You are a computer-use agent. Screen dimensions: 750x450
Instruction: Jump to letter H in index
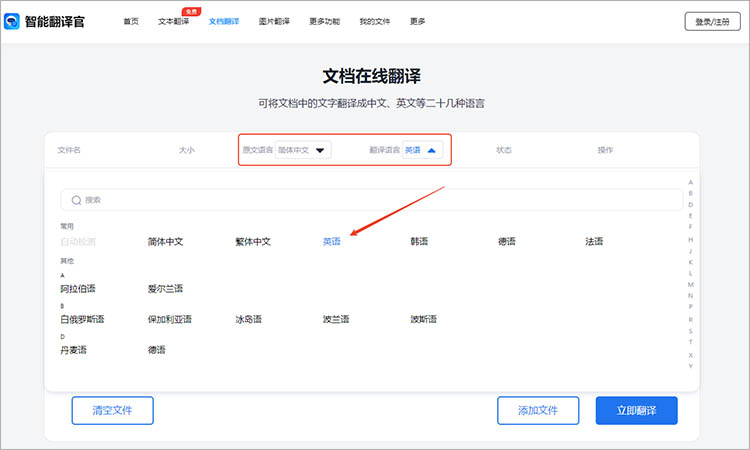(x=691, y=240)
